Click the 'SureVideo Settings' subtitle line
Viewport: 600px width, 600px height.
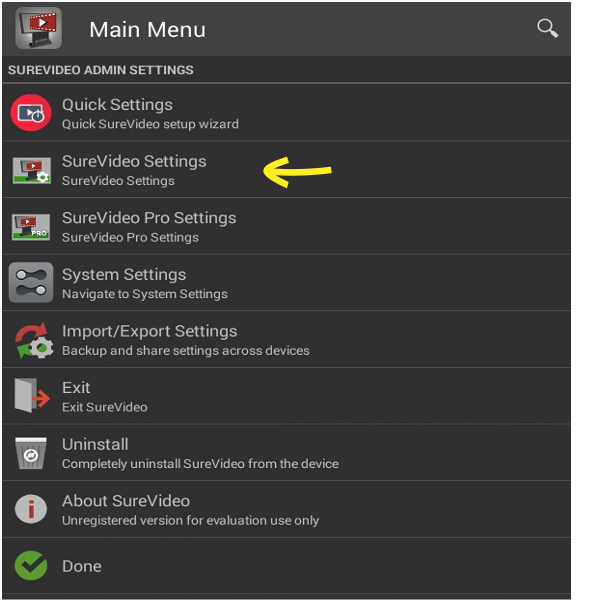tap(118, 181)
